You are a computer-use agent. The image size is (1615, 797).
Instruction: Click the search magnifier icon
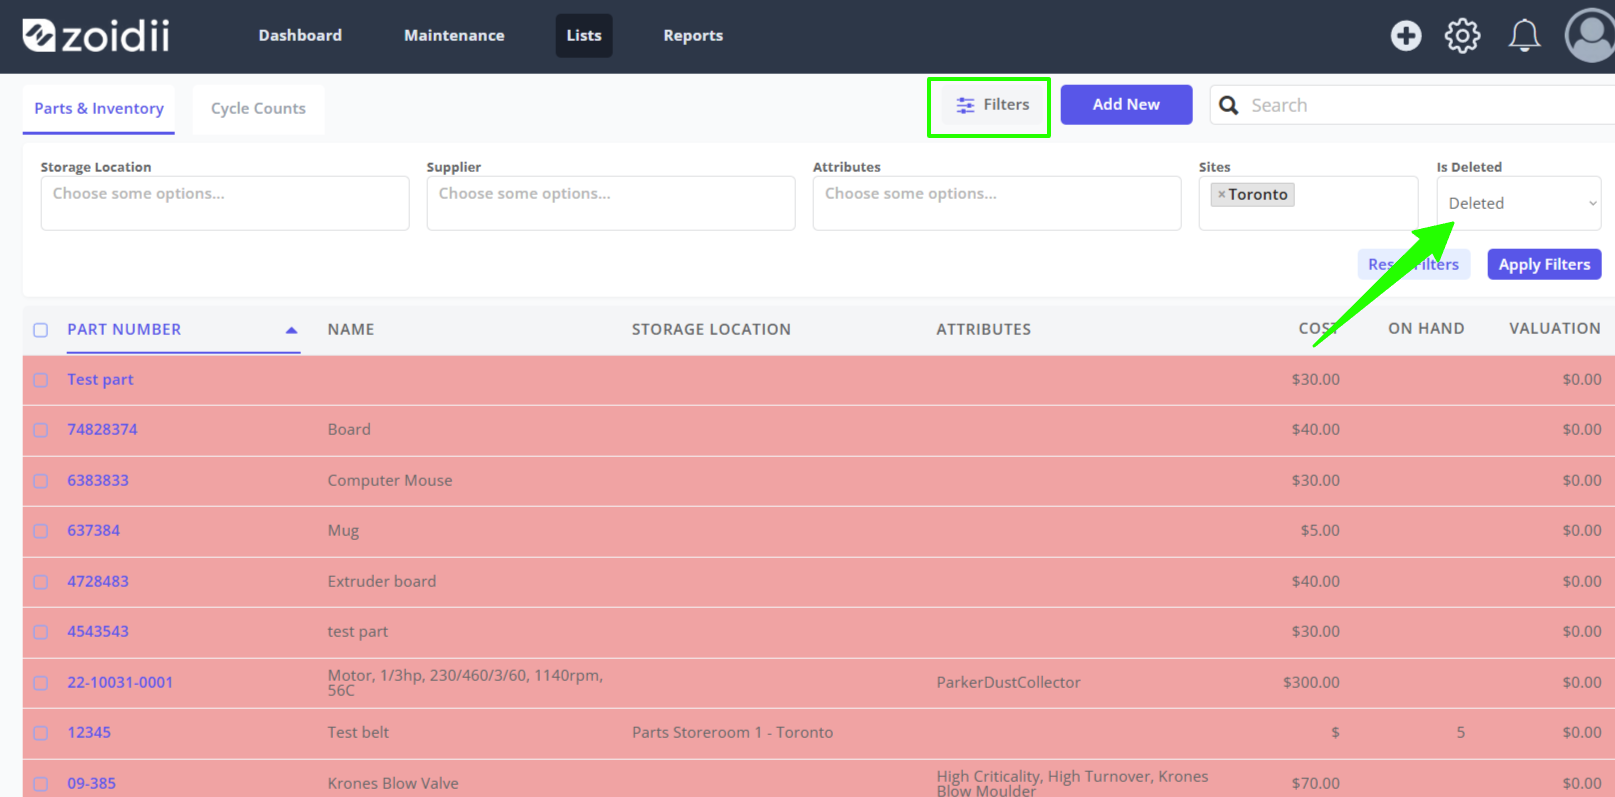[x=1229, y=105]
